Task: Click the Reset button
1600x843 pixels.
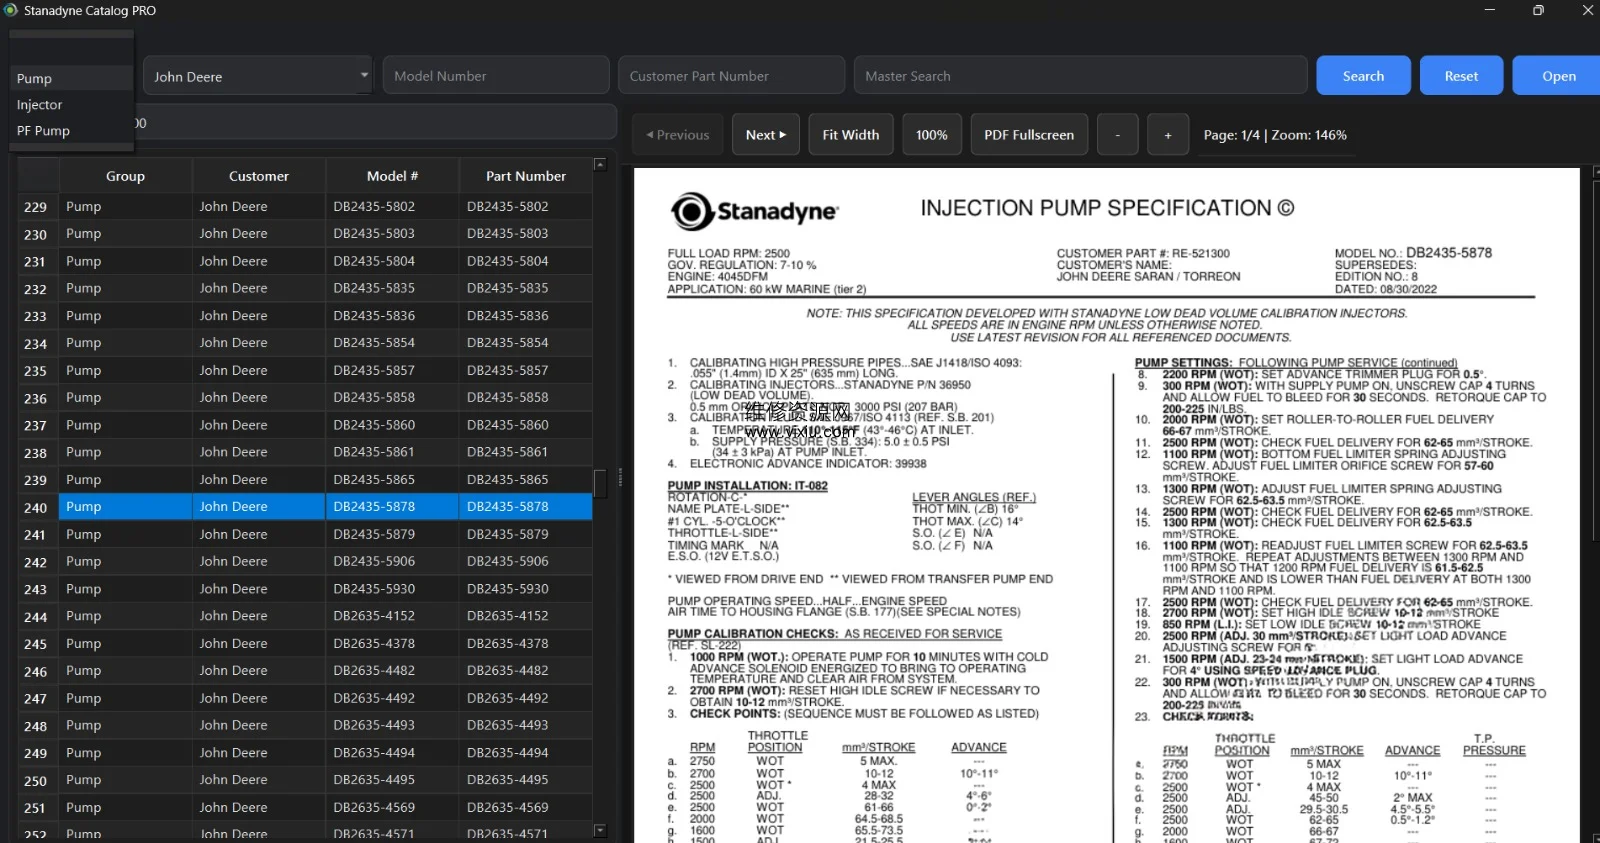Action: (1461, 76)
